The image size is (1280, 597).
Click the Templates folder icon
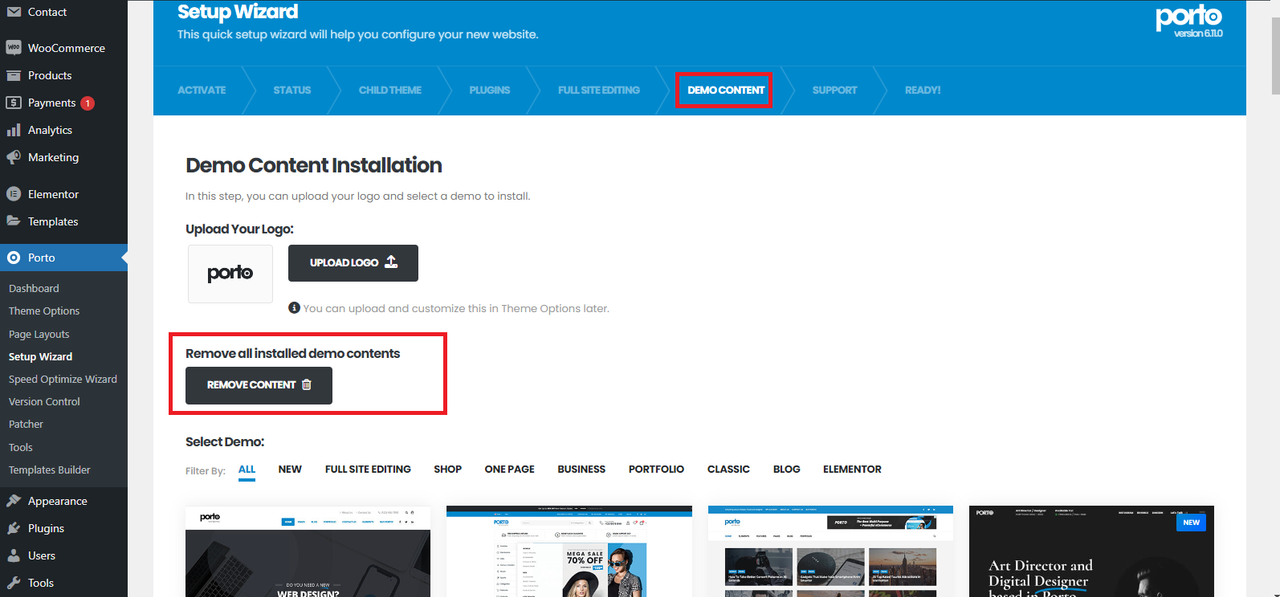[x=14, y=221]
